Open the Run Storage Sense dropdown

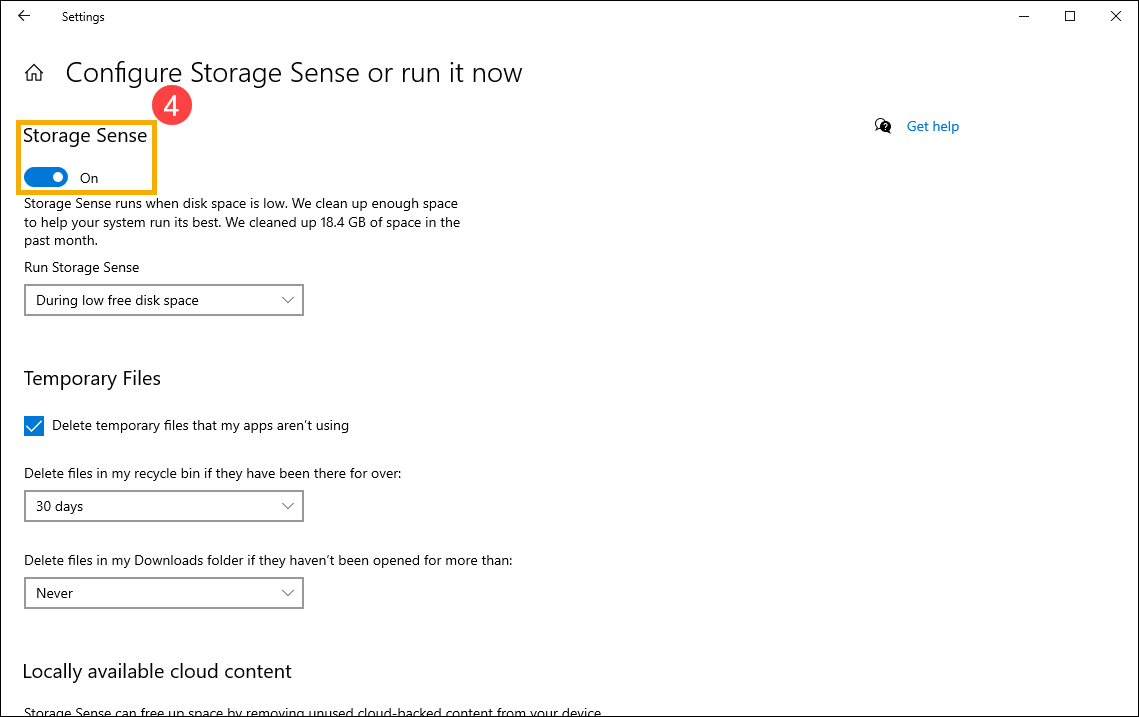pyautogui.click(x=163, y=300)
